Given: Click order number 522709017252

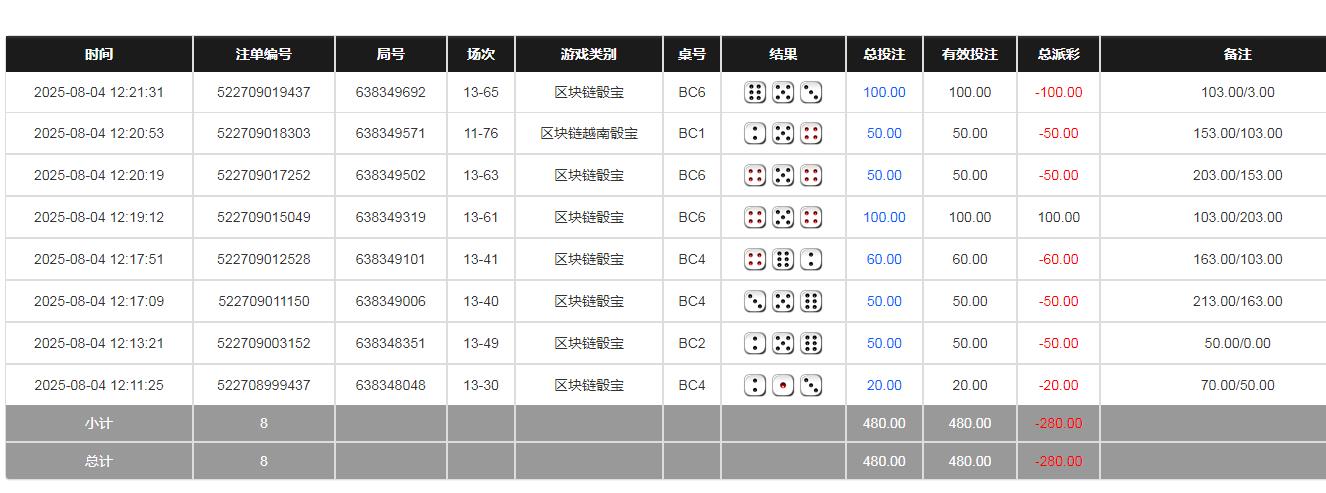Looking at the screenshot, I should 264,176.
